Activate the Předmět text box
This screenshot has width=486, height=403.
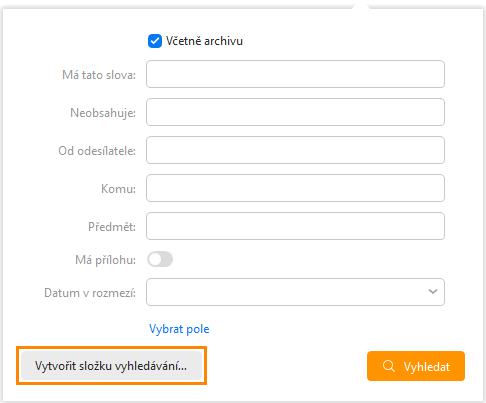[295, 226]
